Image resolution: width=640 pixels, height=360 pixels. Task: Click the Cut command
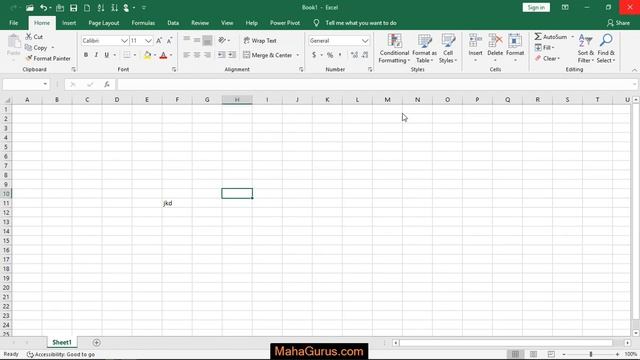(34, 37)
